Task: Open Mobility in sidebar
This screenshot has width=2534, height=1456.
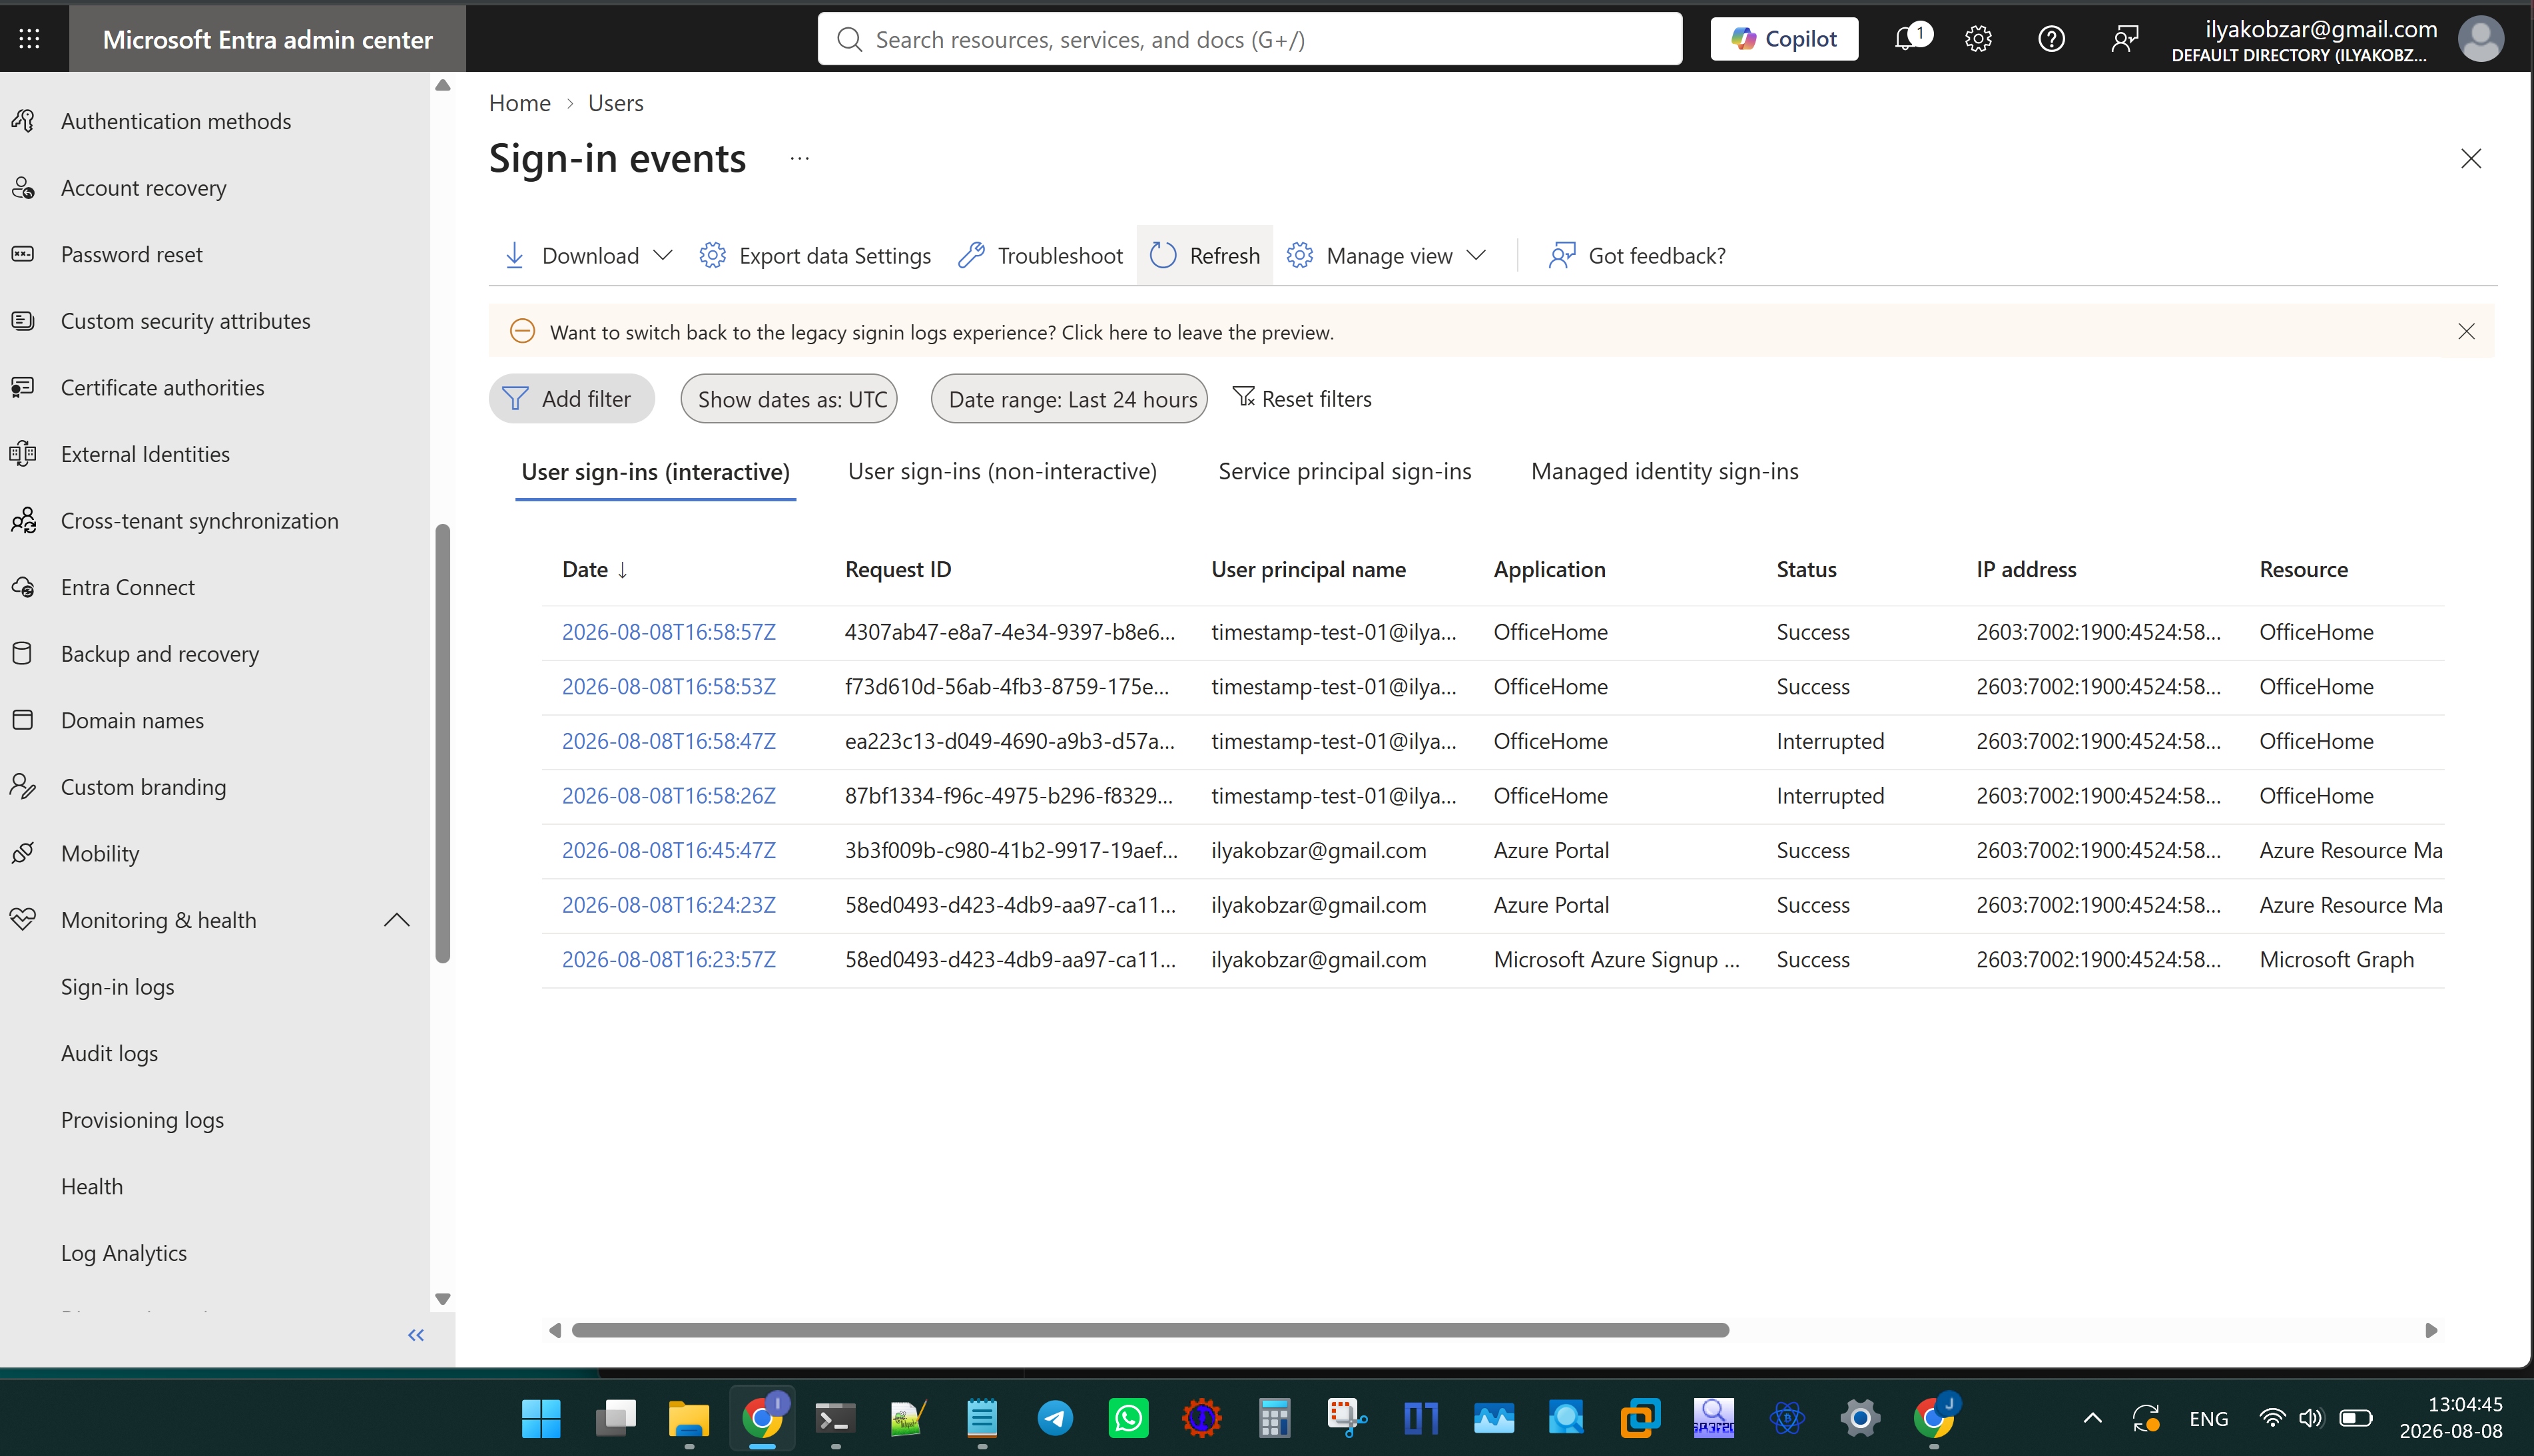Action: [x=100, y=854]
